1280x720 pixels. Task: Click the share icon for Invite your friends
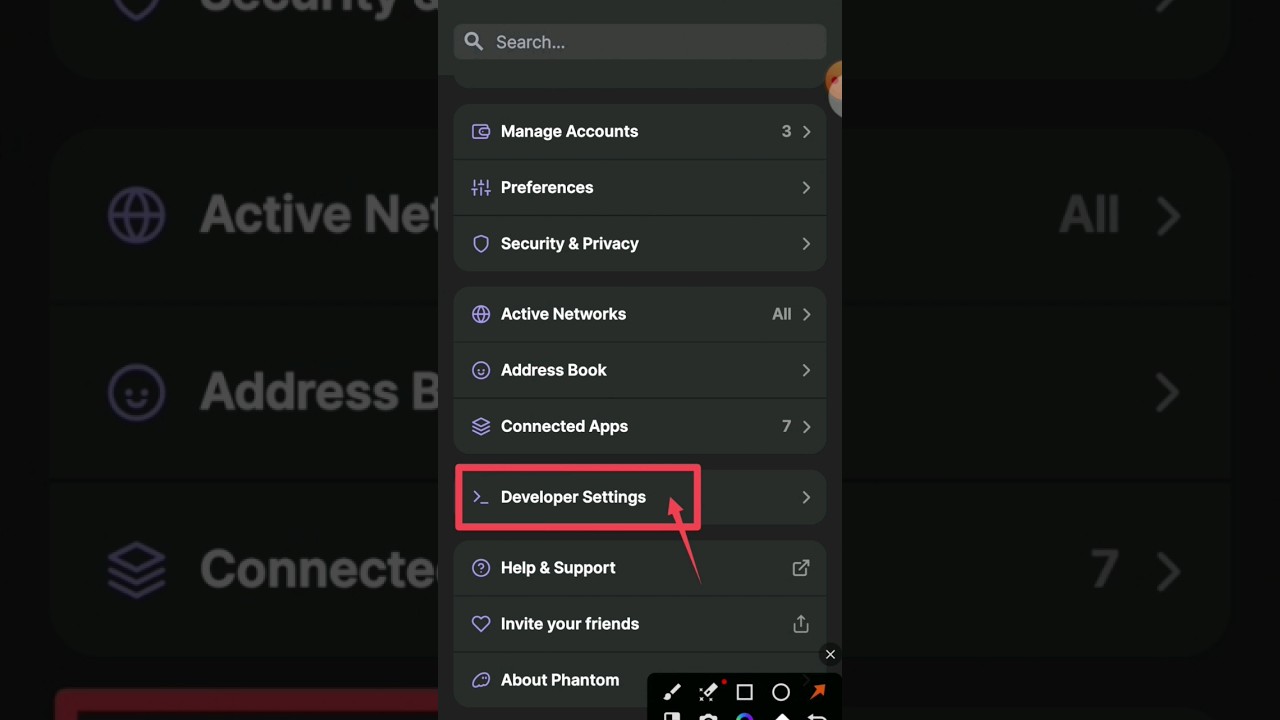click(801, 624)
